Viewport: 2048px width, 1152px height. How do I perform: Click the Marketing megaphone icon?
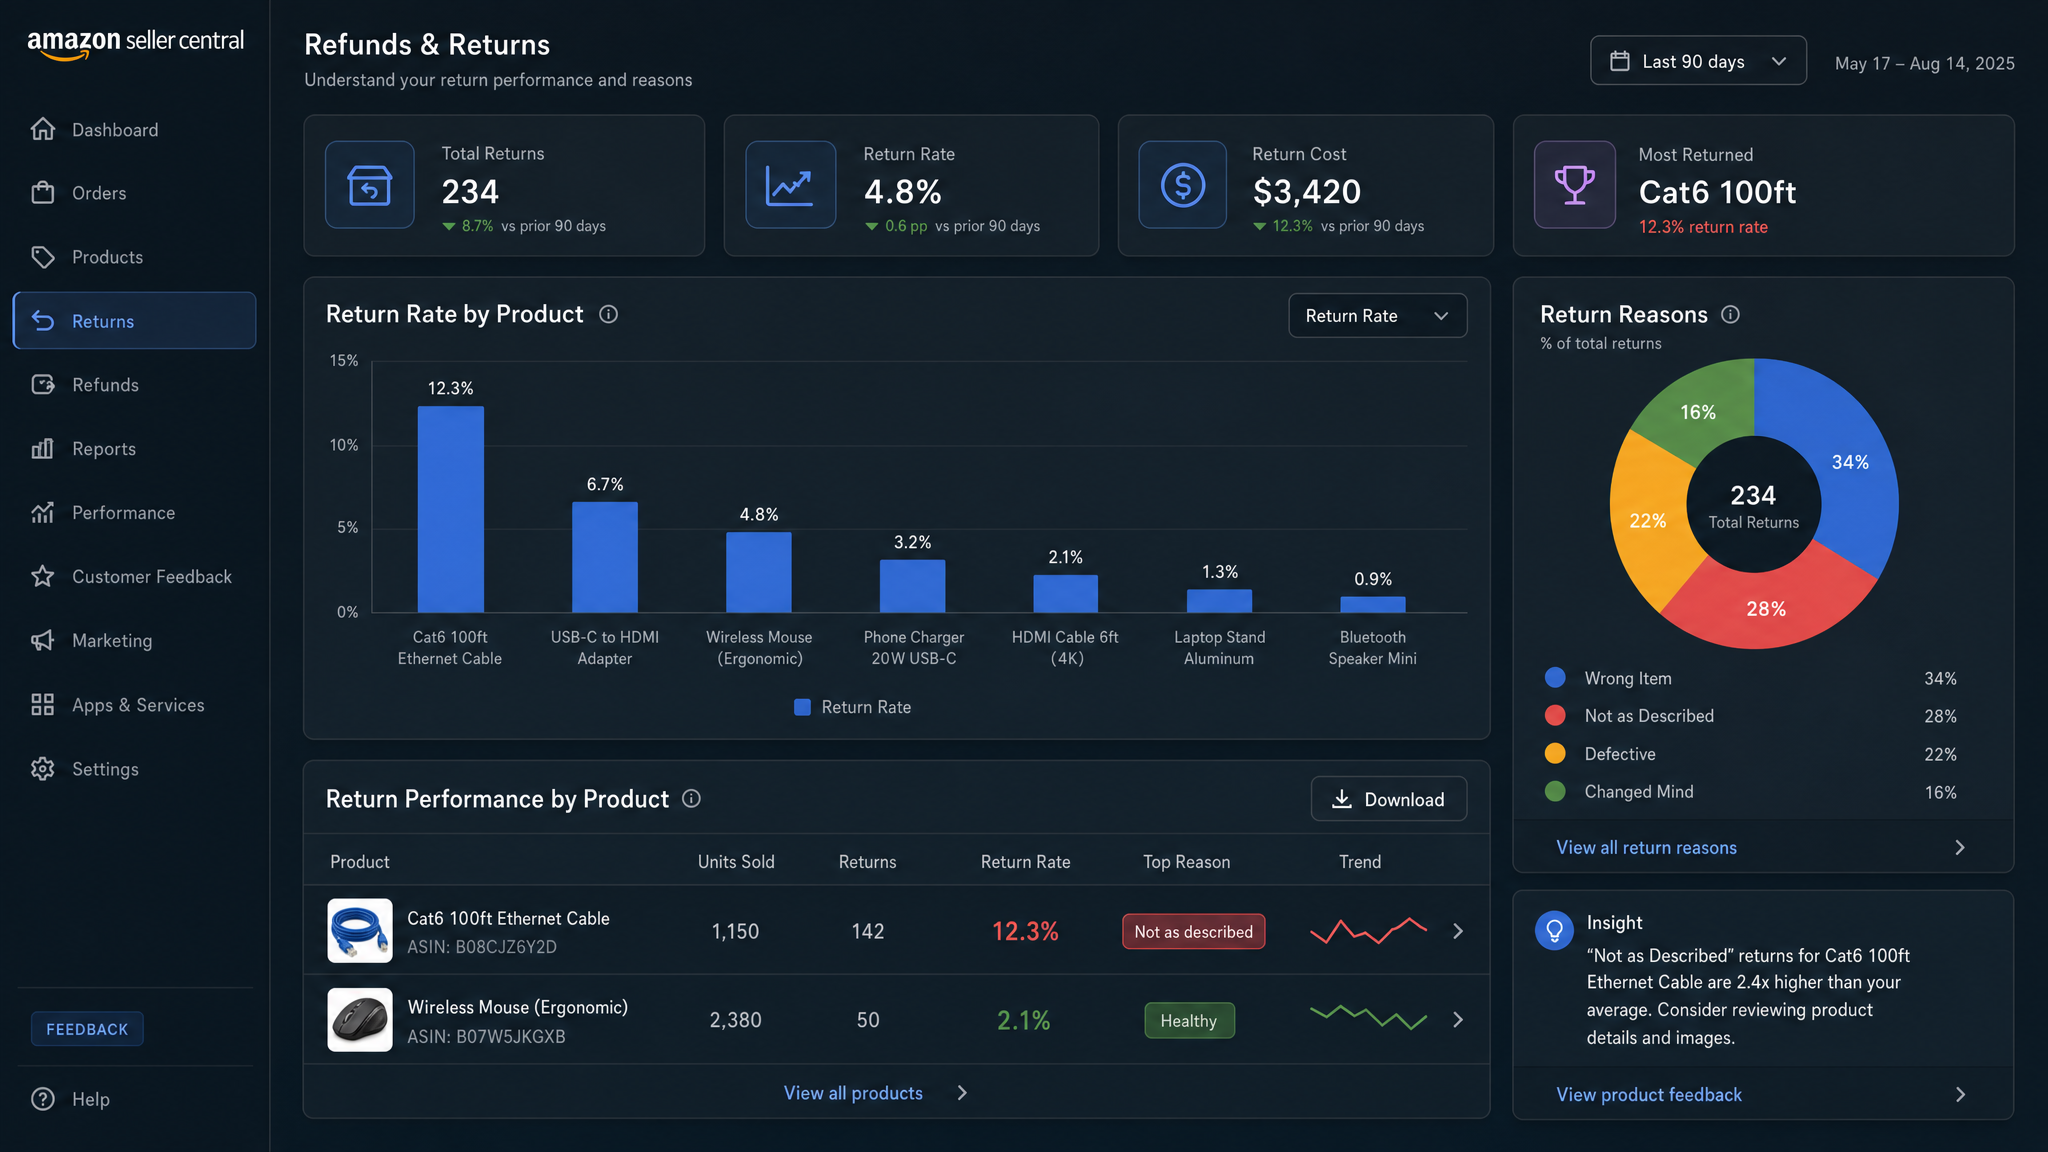click(43, 641)
